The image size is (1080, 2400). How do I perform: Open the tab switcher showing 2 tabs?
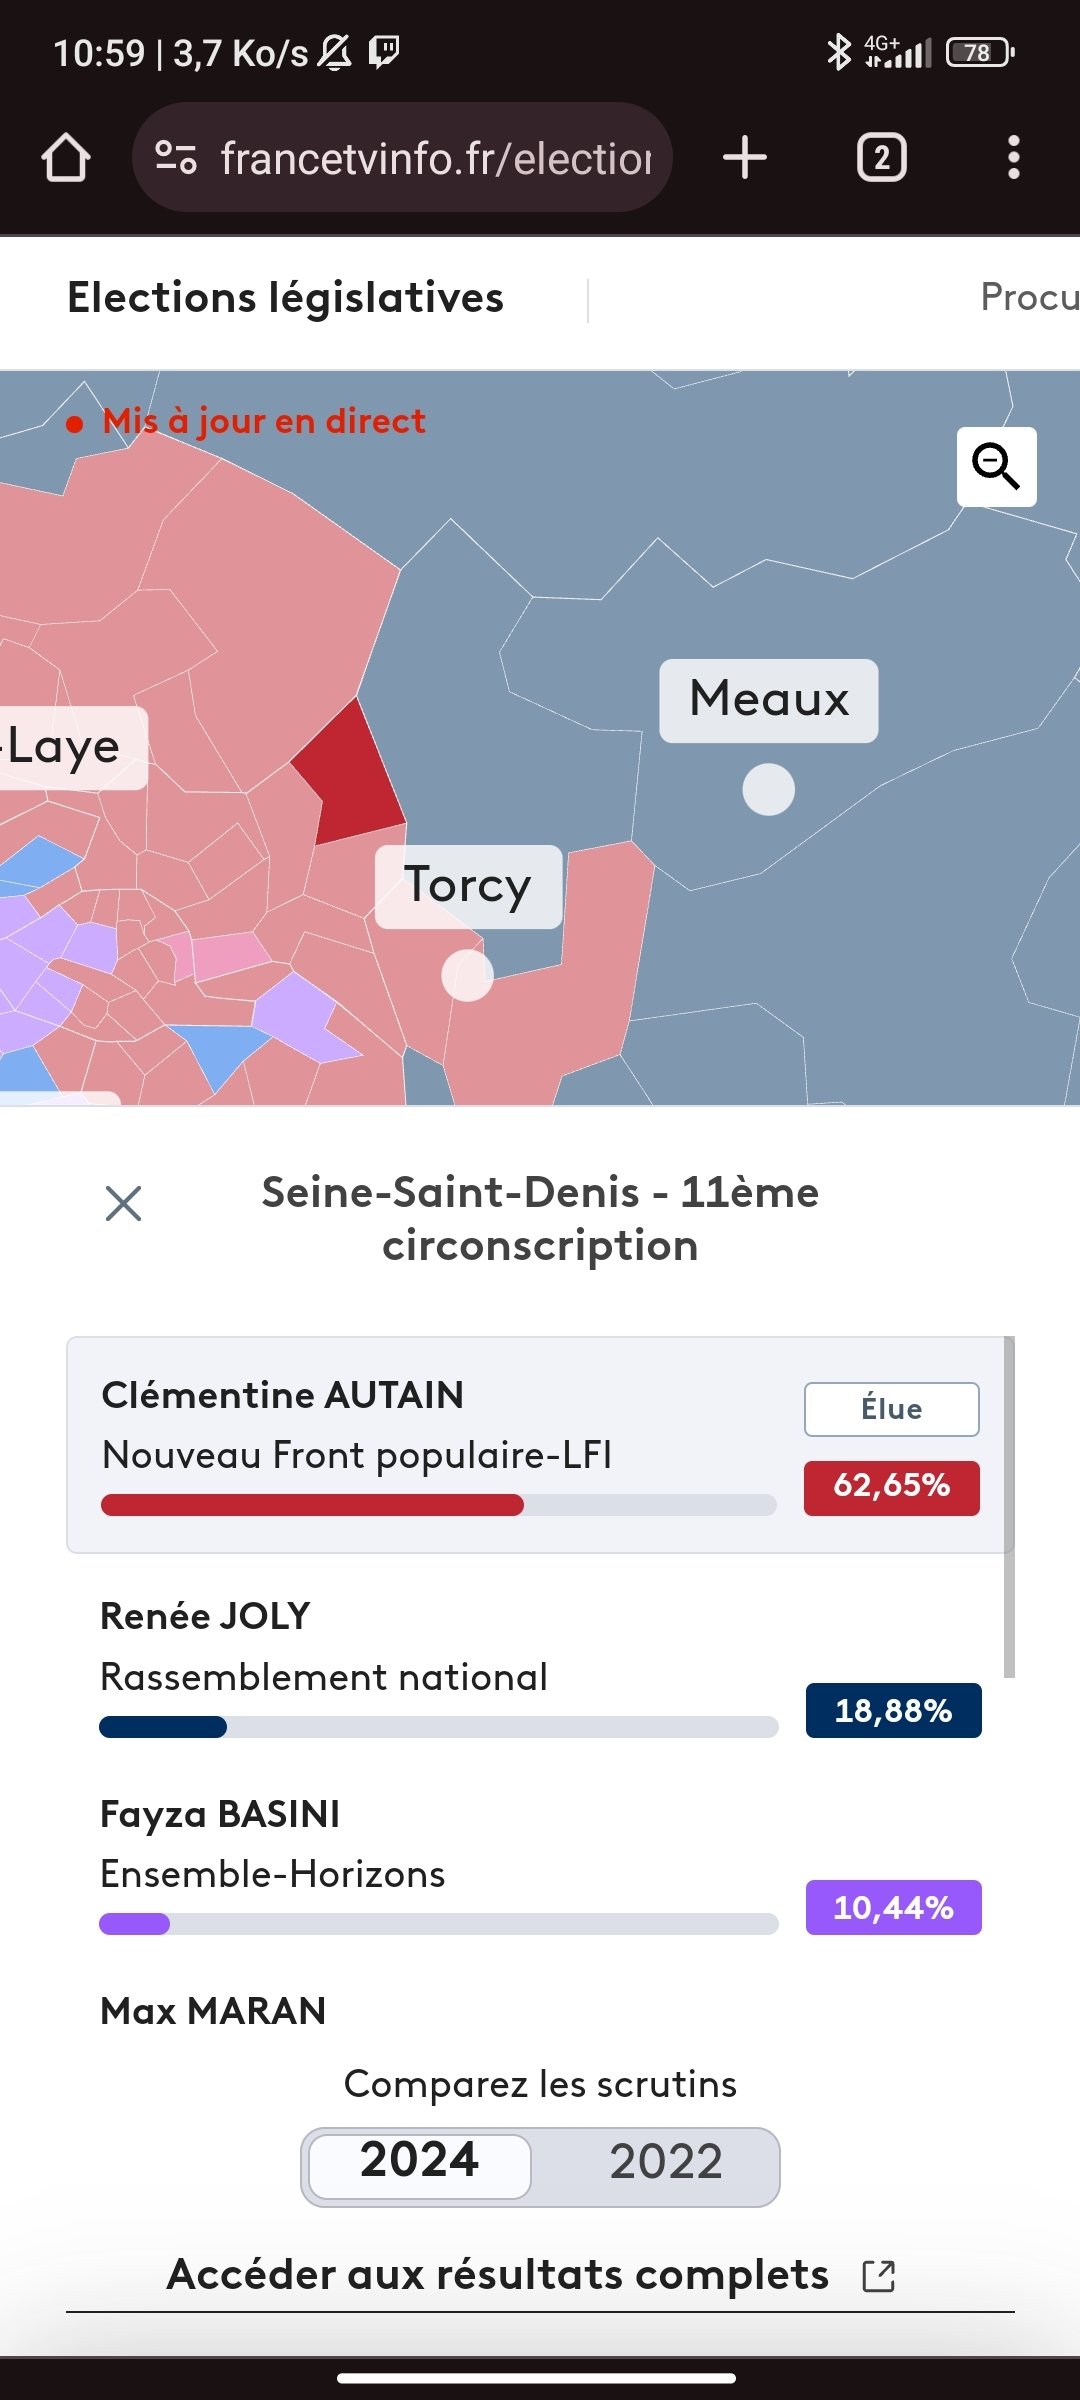click(x=881, y=158)
